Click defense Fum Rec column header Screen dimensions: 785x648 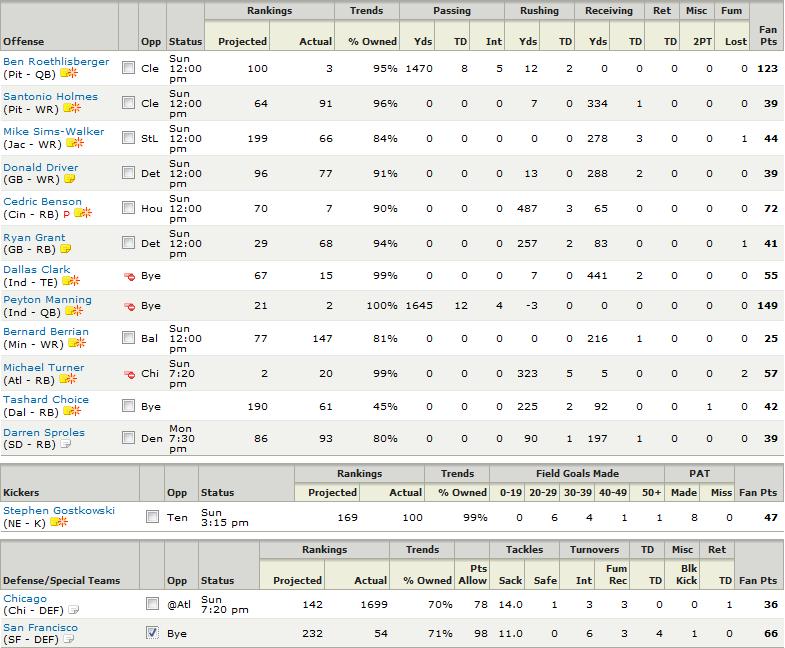pos(616,574)
